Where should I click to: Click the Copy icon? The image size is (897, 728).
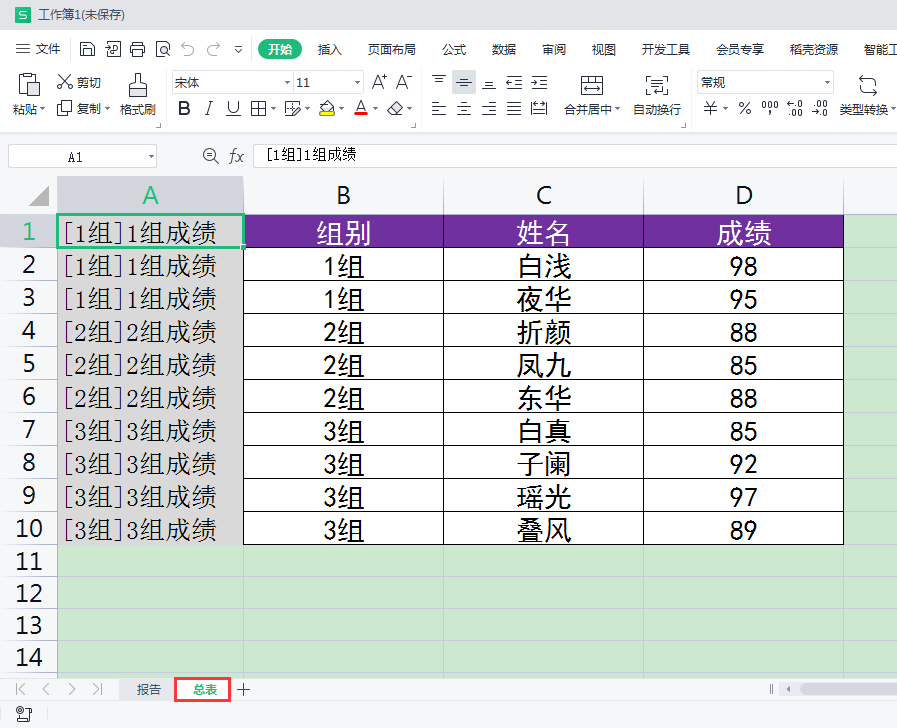point(64,108)
